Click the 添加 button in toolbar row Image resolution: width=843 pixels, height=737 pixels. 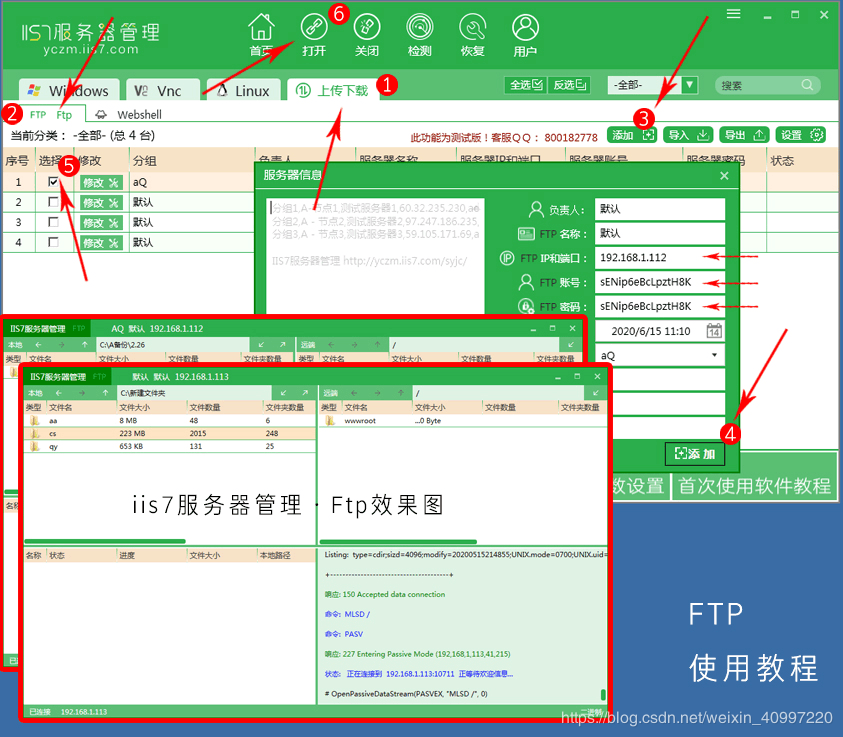tap(633, 135)
